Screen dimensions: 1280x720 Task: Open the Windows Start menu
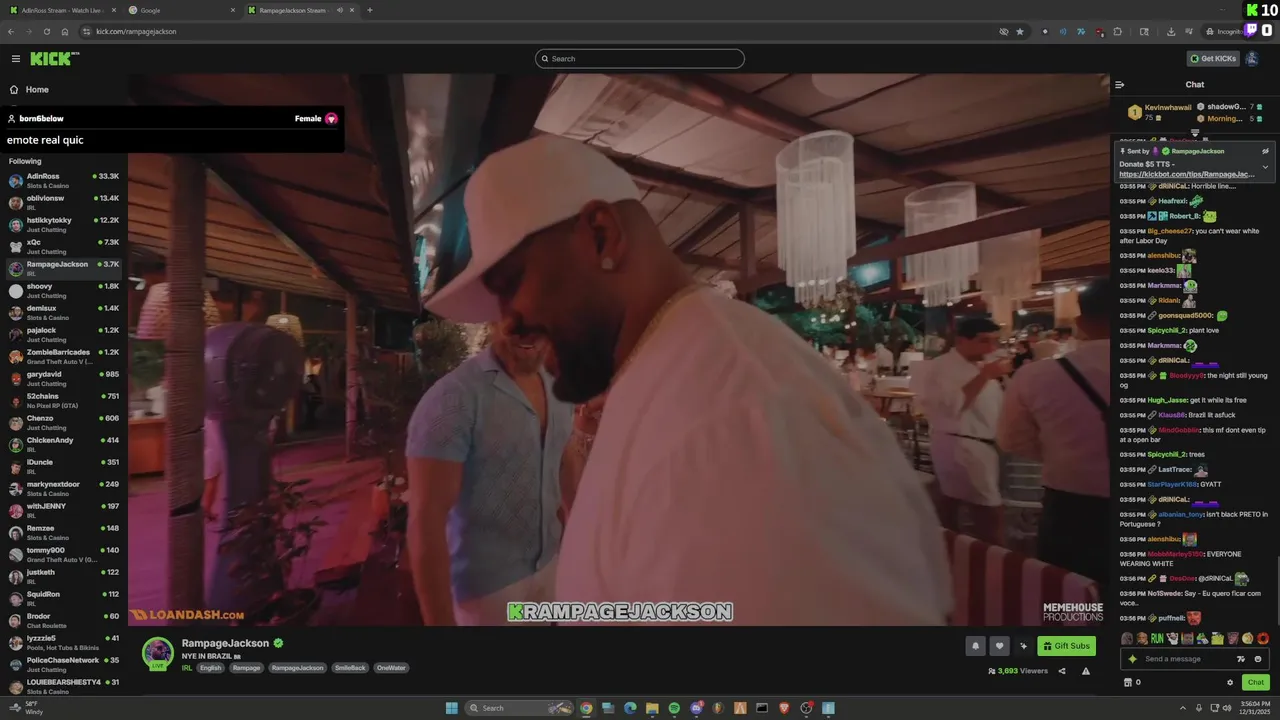pos(452,708)
